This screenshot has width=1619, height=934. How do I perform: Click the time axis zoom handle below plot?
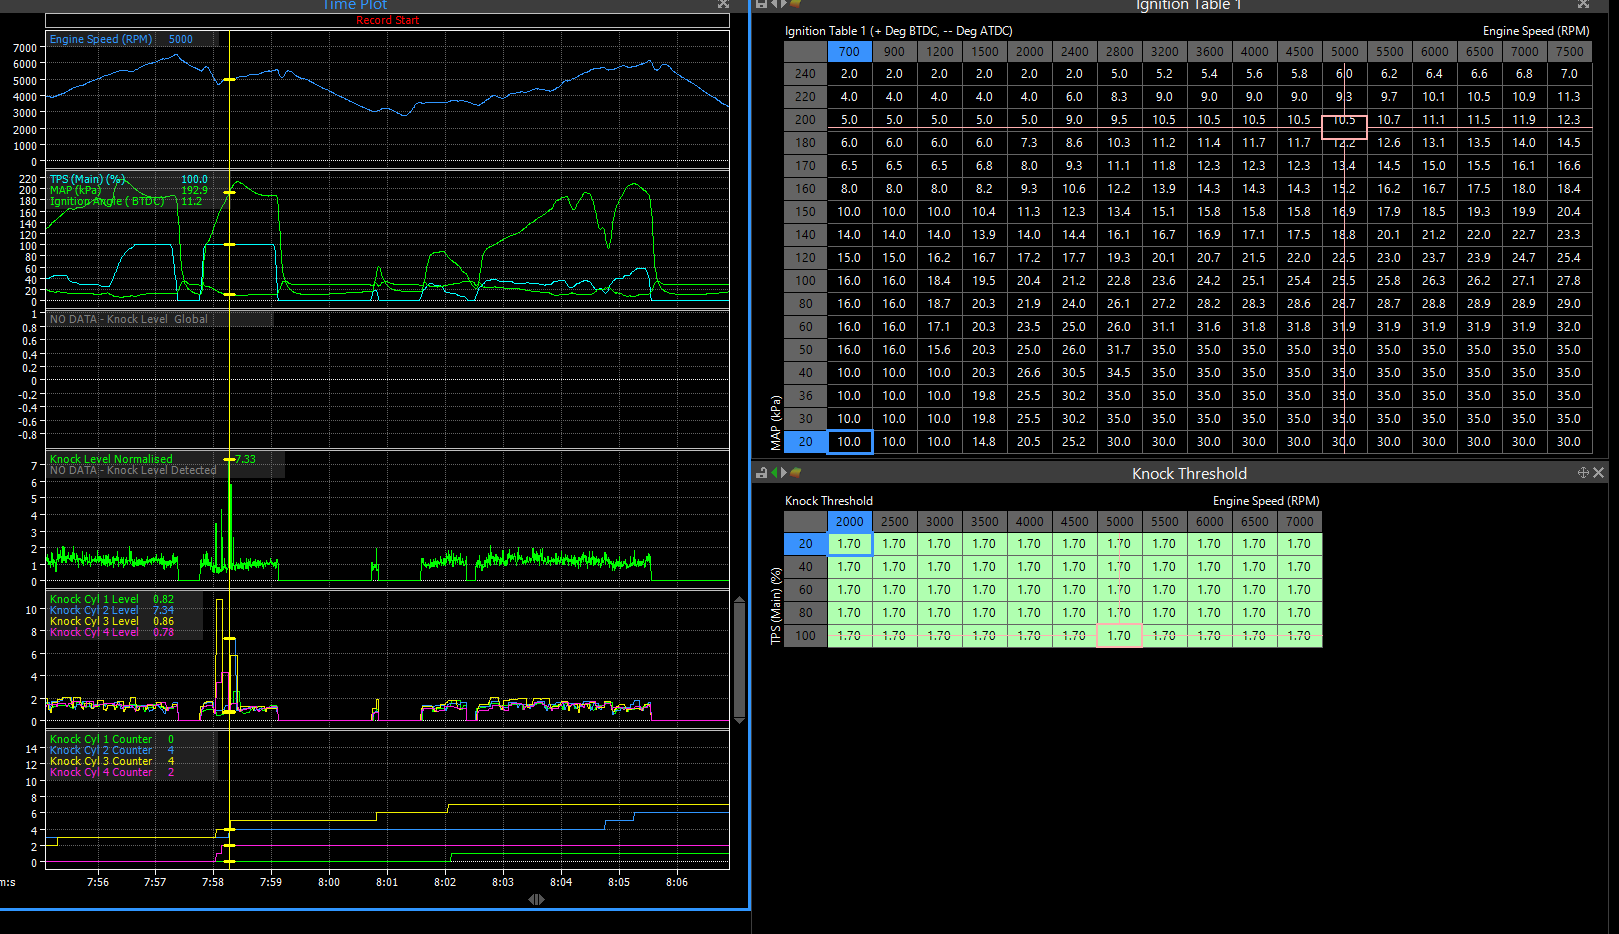click(536, 899)
